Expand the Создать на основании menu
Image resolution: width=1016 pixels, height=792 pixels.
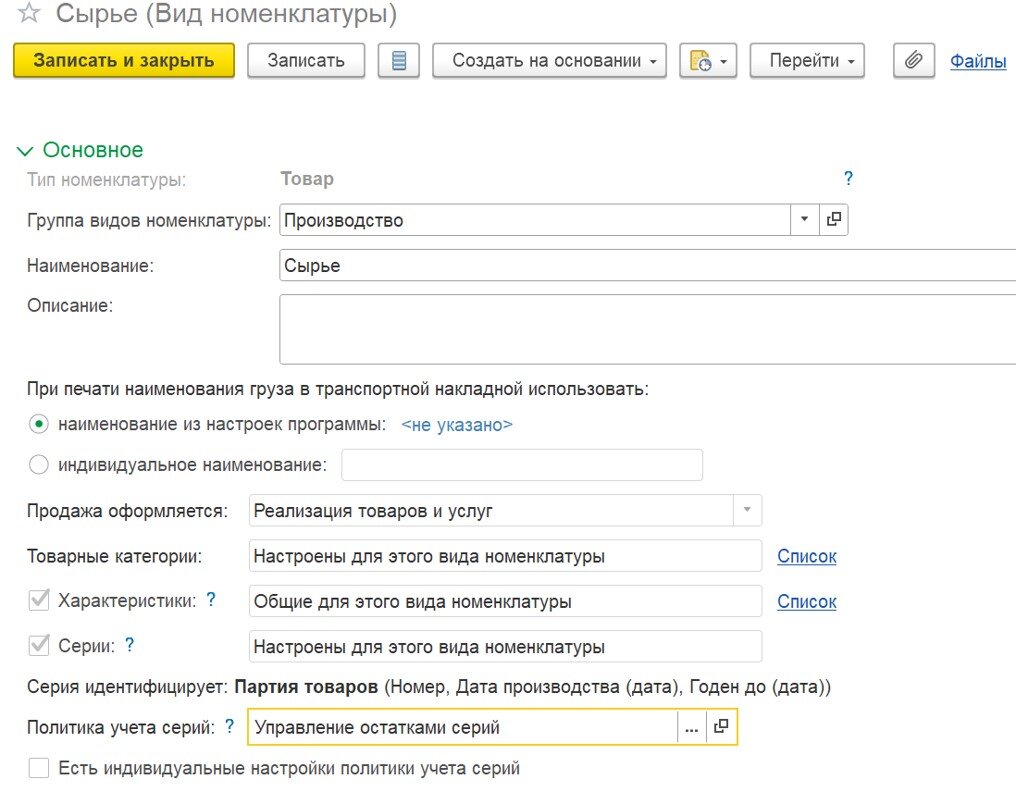coord(549,60)
